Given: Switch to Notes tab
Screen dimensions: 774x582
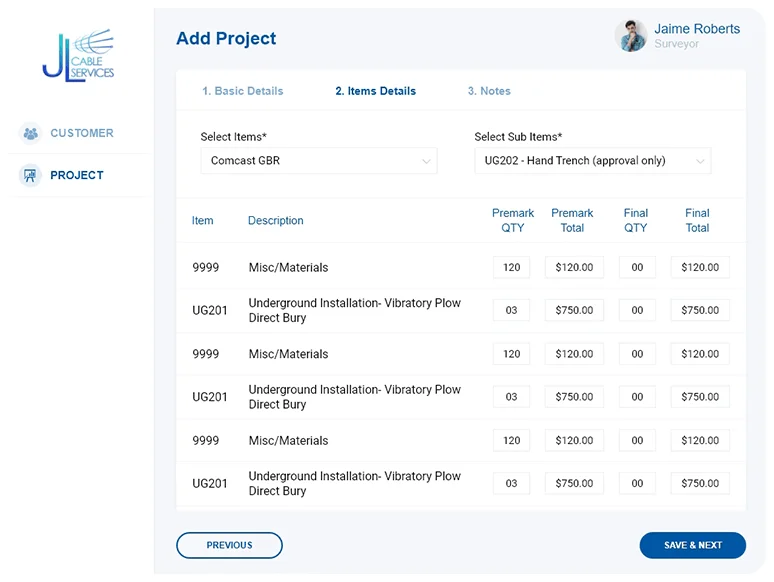Looking at the screenshot, I should (489, 91).
